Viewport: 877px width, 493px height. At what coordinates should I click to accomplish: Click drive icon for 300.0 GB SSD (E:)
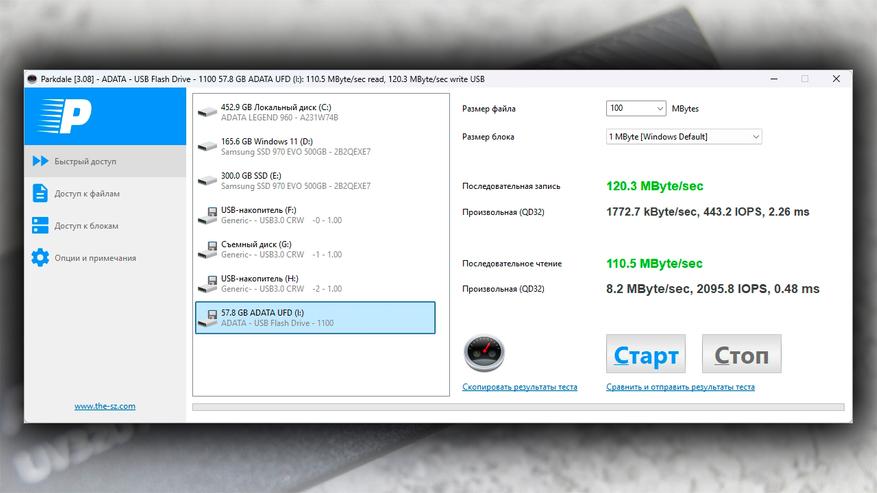tap(208, 181)
